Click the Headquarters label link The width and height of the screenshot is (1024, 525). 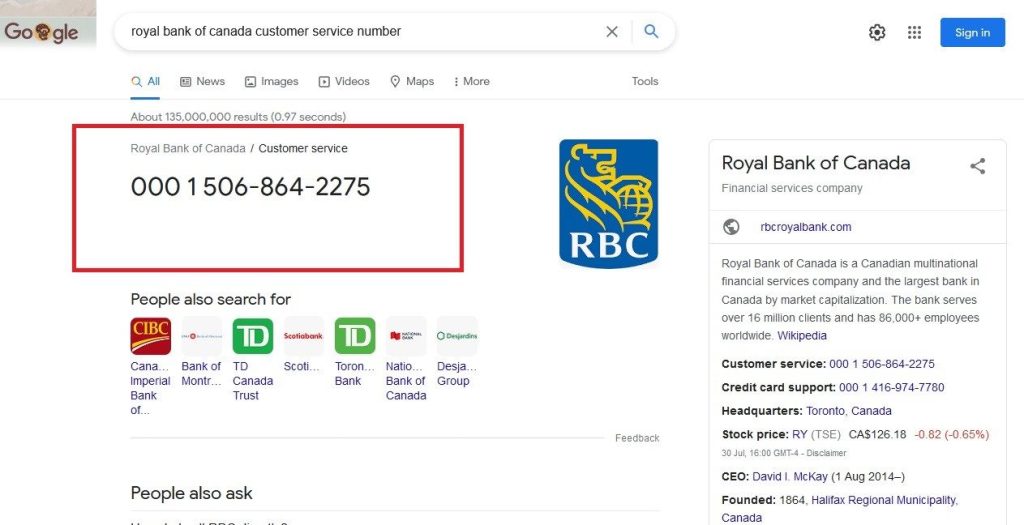(762, 411)
